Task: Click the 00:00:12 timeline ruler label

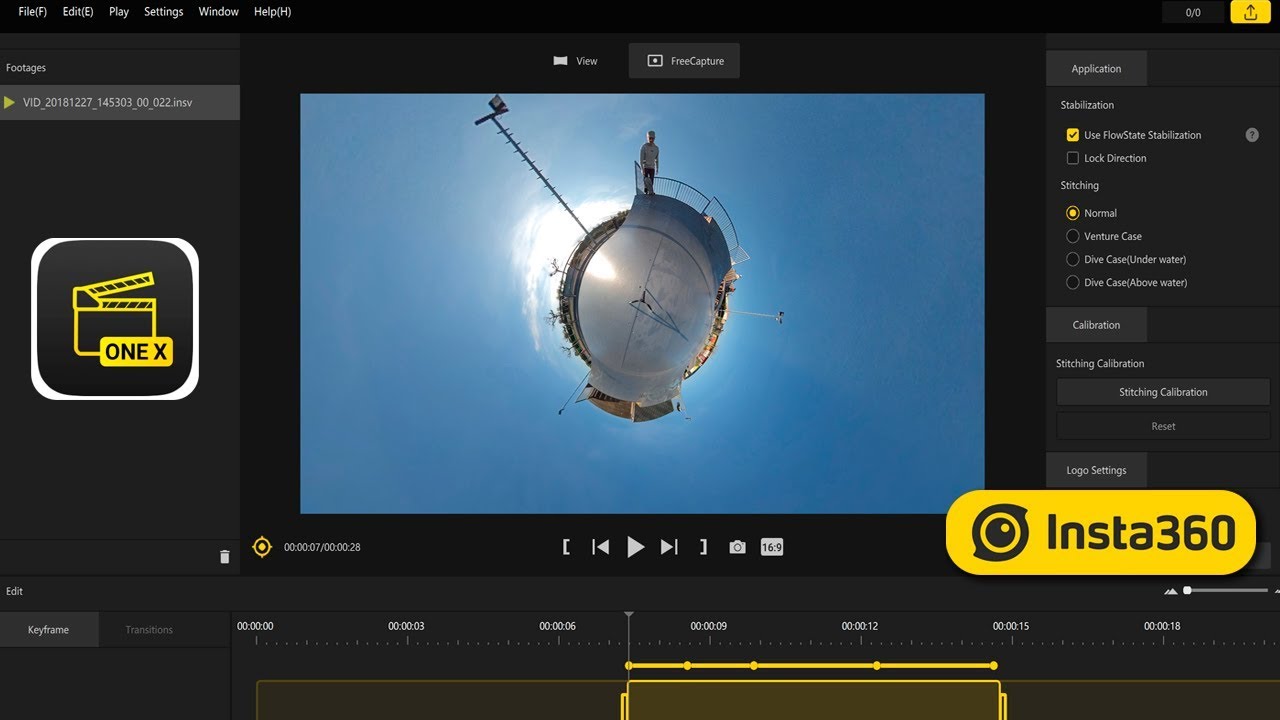Action: [860, 626]
